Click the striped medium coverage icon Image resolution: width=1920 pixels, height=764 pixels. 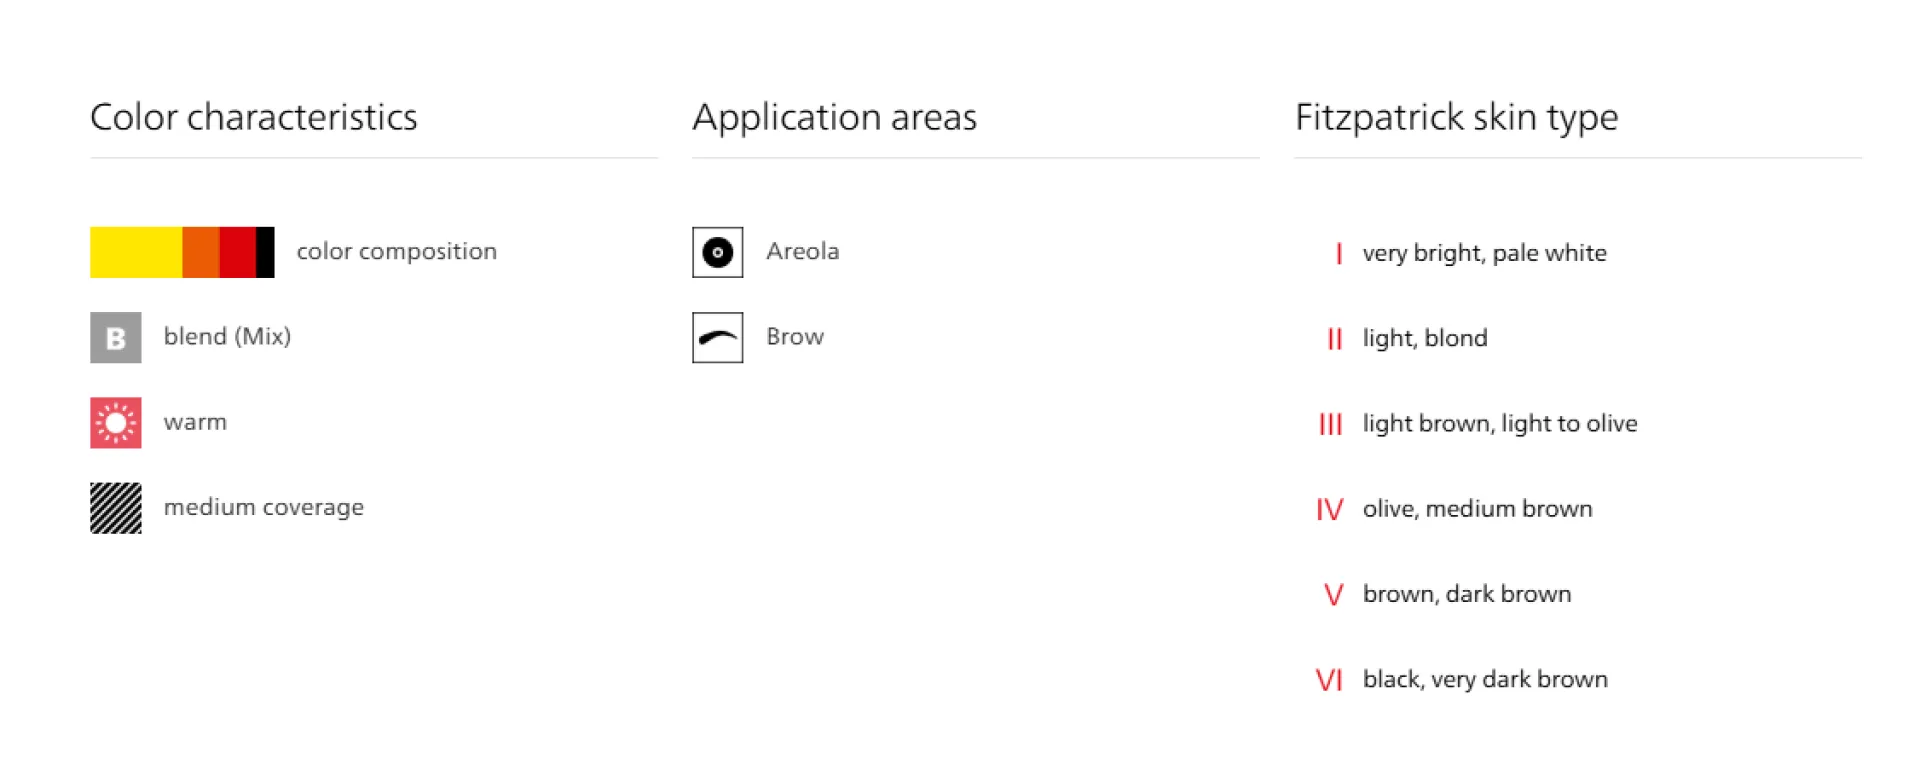[116, 508]
